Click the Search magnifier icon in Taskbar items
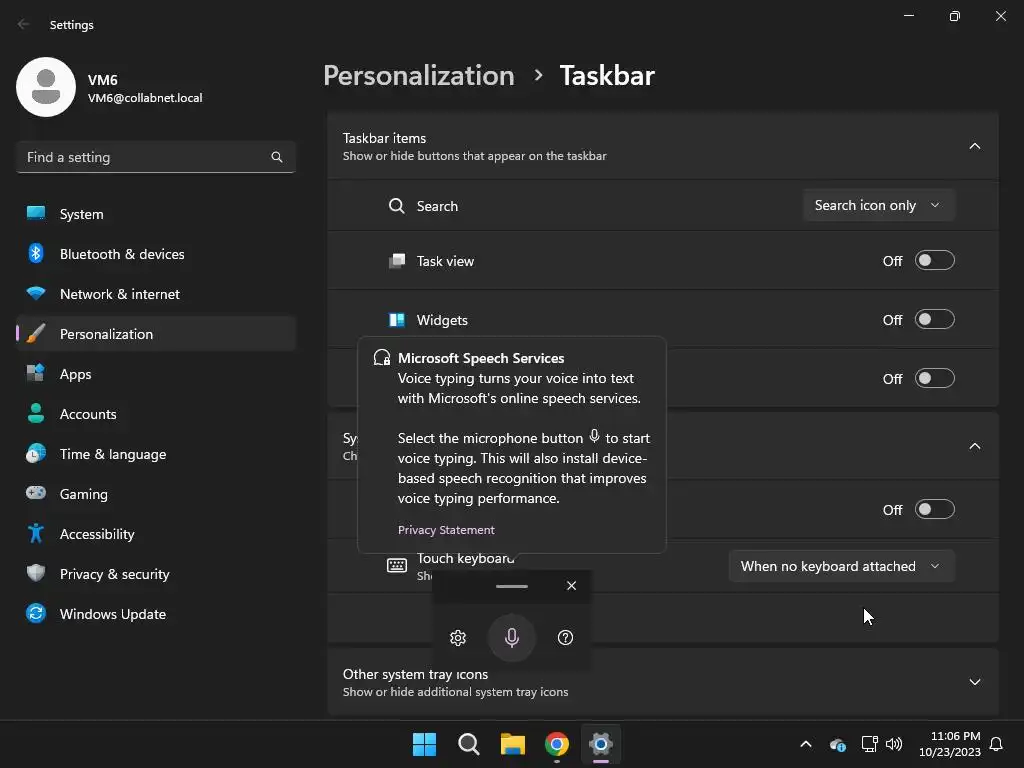This screenshot has width=1024, height=768. coord(396,206)
